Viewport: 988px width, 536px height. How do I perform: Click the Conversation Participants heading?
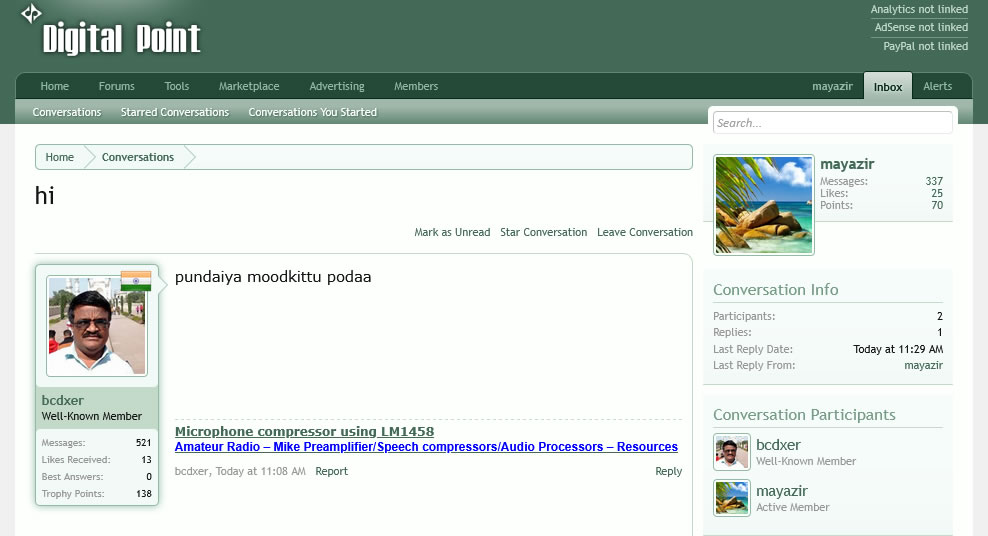point(804,415)
